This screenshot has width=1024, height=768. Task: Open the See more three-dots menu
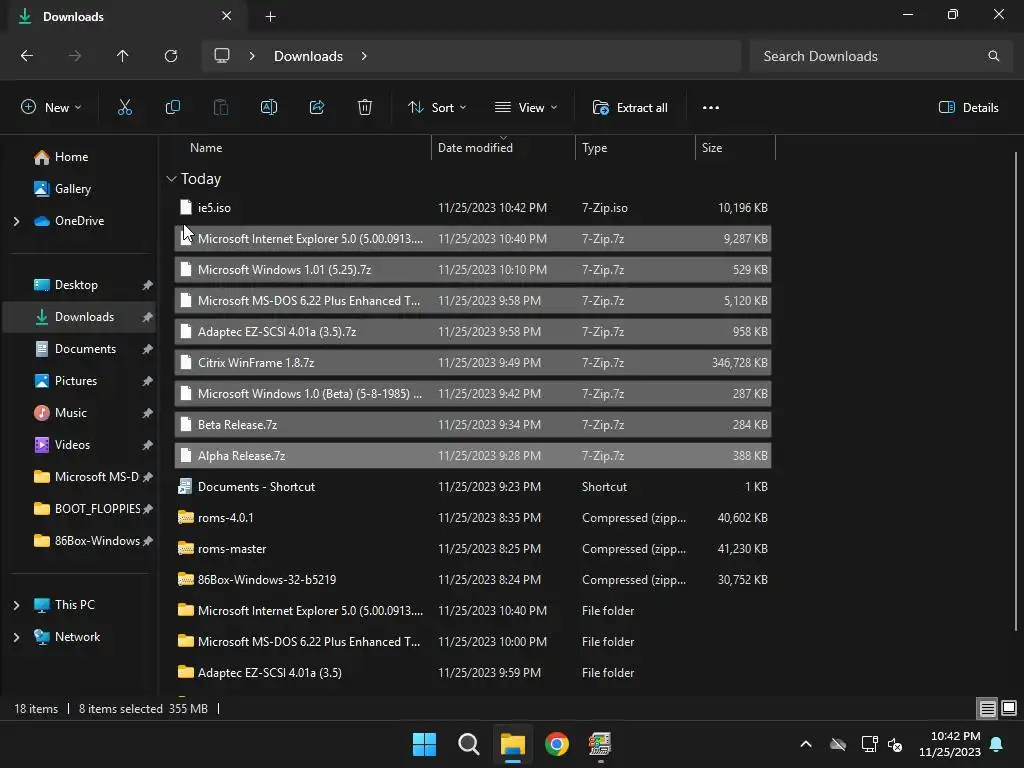coord(711,108)
